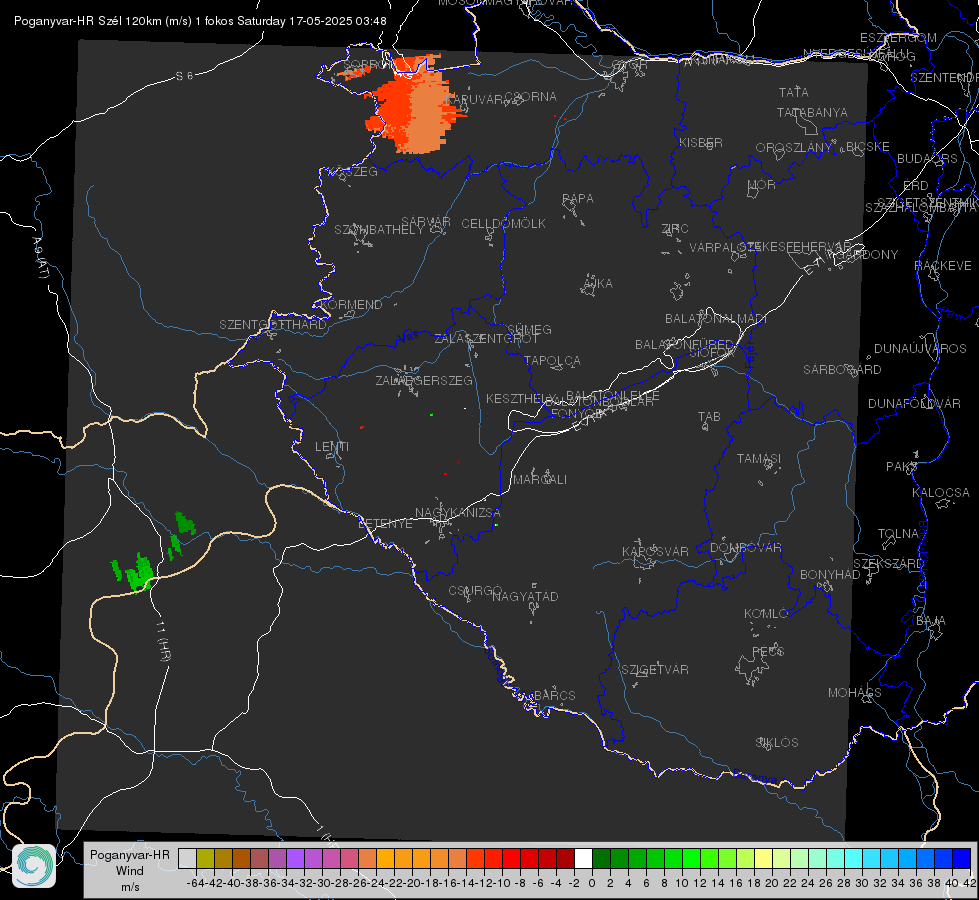Click the 'TATA' city label

(794, 92)
